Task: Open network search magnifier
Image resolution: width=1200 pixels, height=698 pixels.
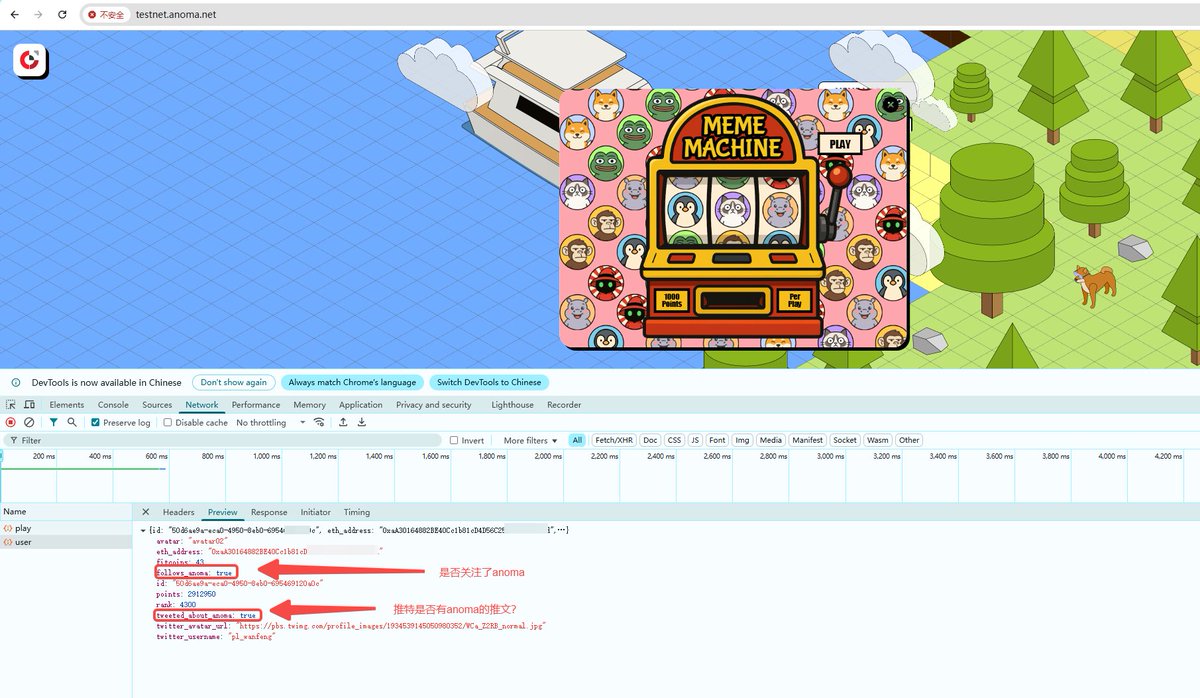Action: [x=72, y=423]
